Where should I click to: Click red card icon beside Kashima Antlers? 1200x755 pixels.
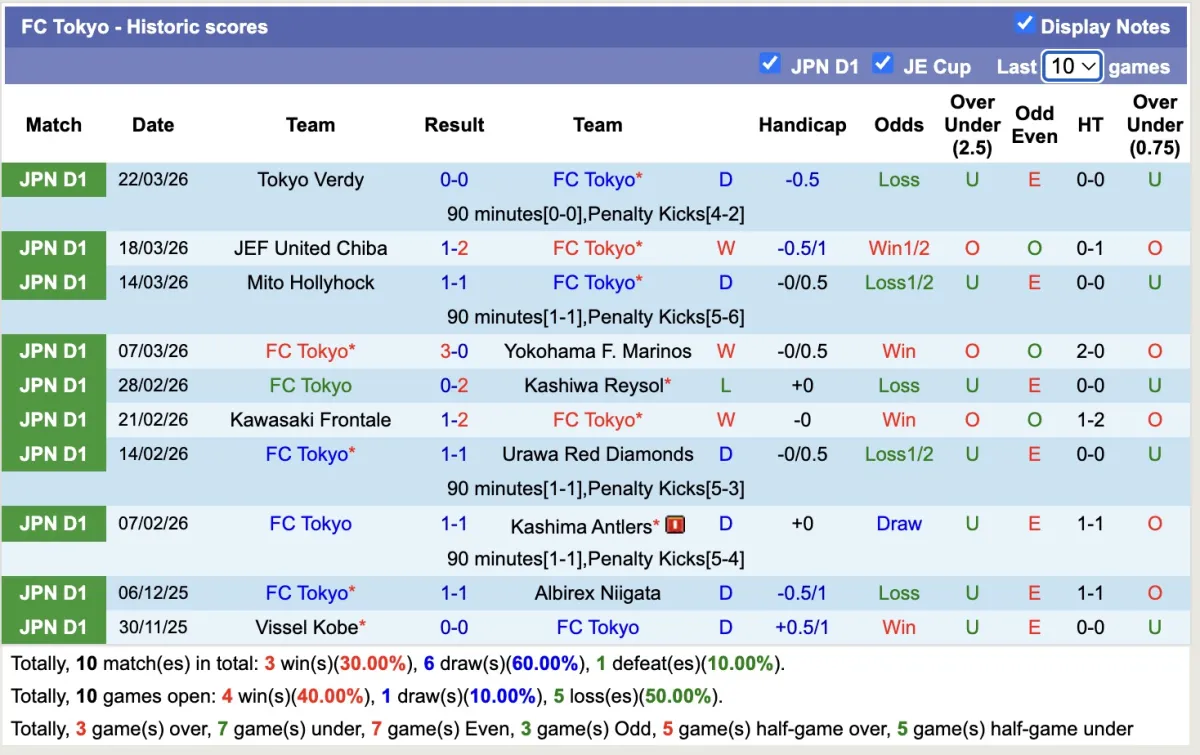675,524
